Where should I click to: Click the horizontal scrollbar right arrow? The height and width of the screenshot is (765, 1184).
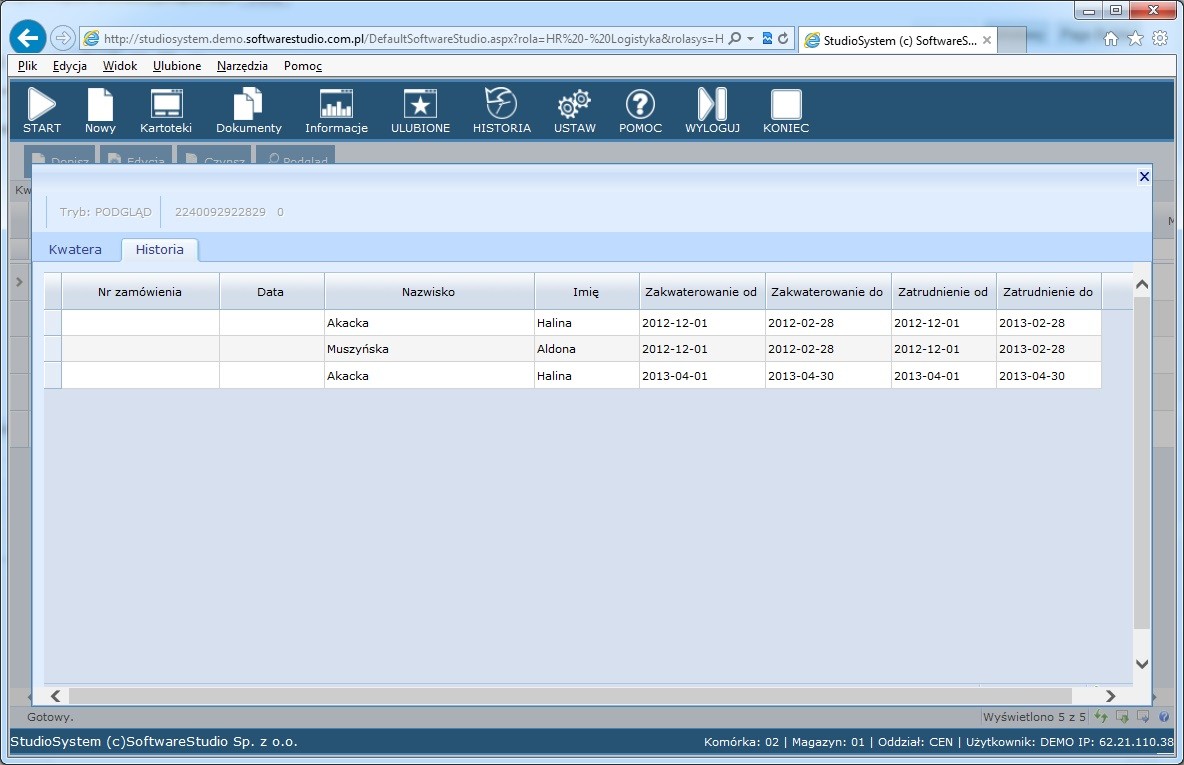coord(1110,696)
